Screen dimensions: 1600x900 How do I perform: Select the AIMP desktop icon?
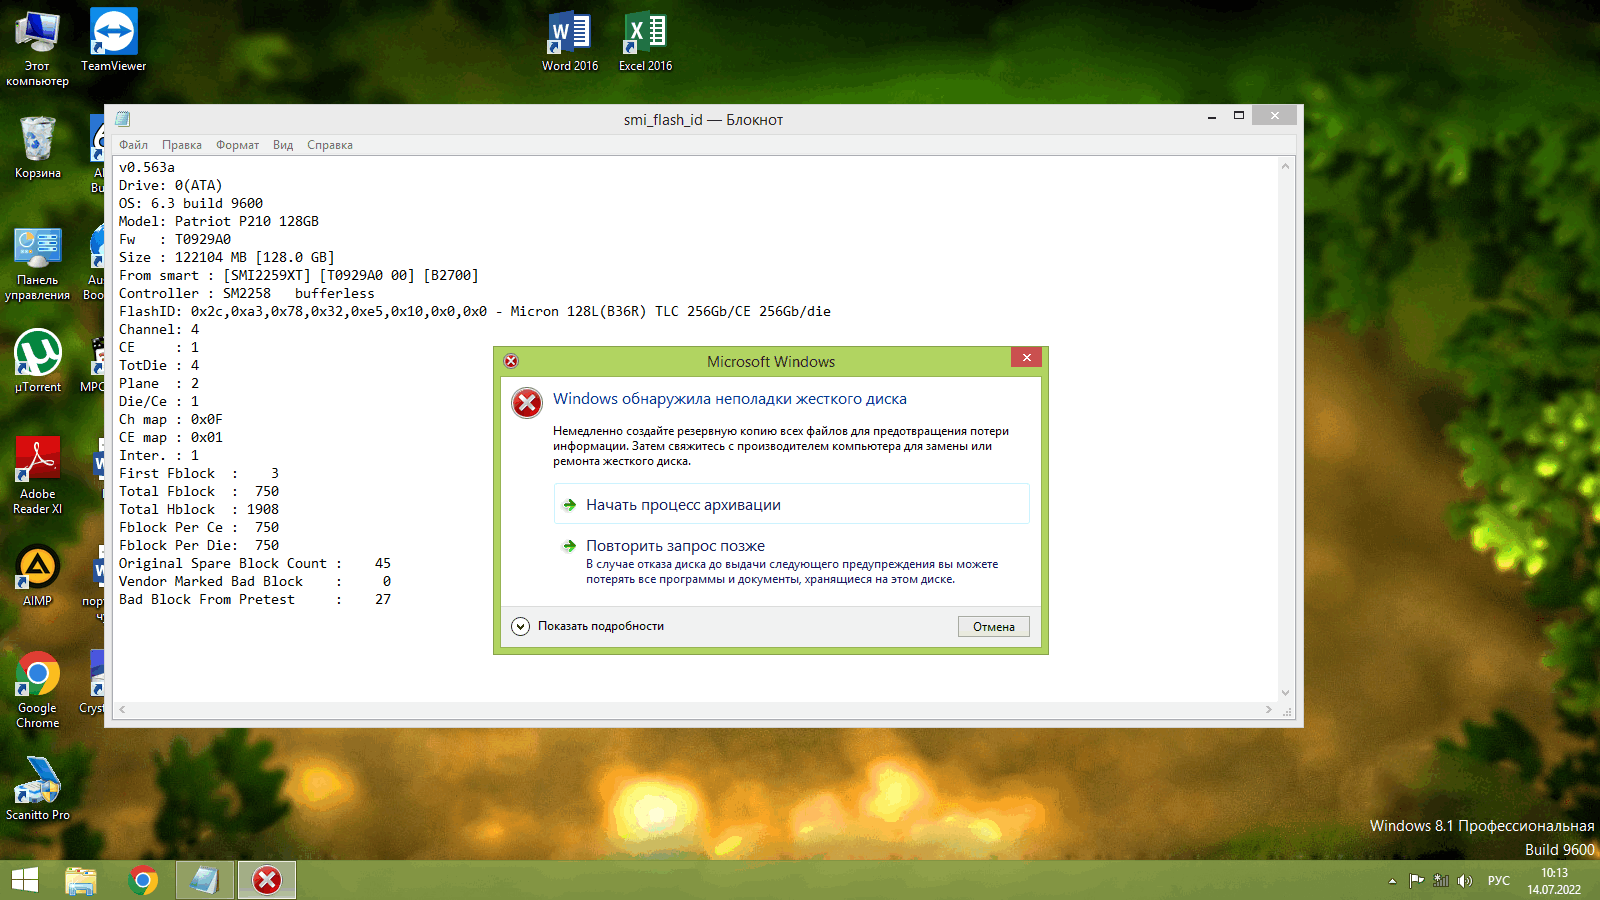(x=38, y=576)
